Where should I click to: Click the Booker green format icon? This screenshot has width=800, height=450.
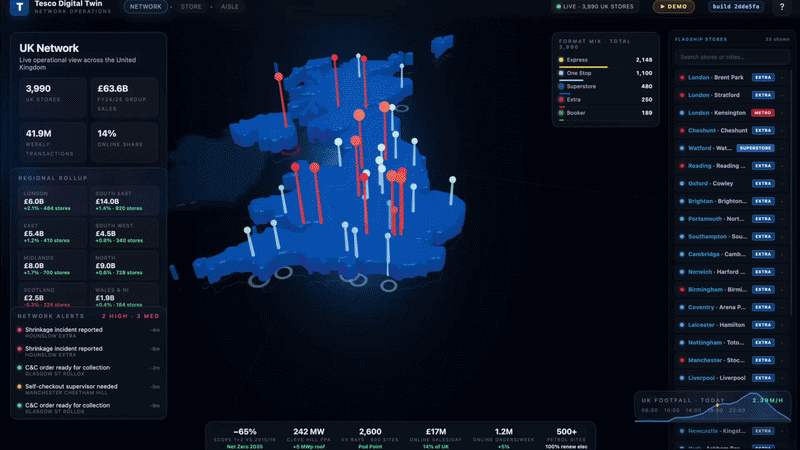[561, 113]
